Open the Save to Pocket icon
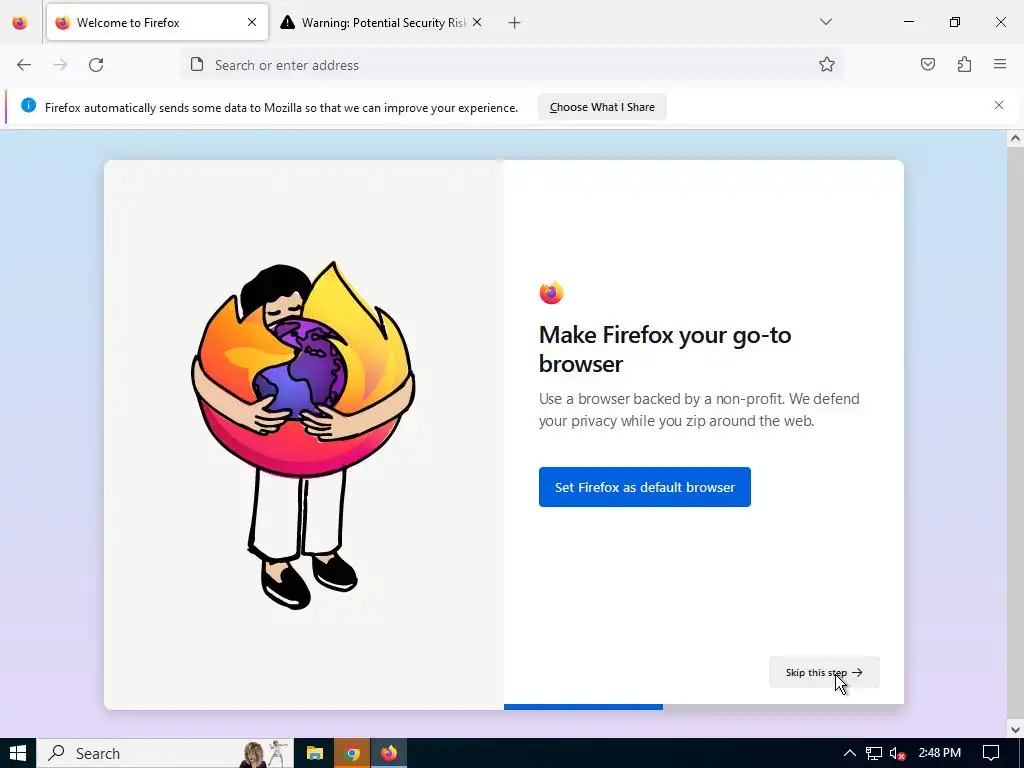The image size is (1024, 768). pyautogui.click(x=928, y=64)
